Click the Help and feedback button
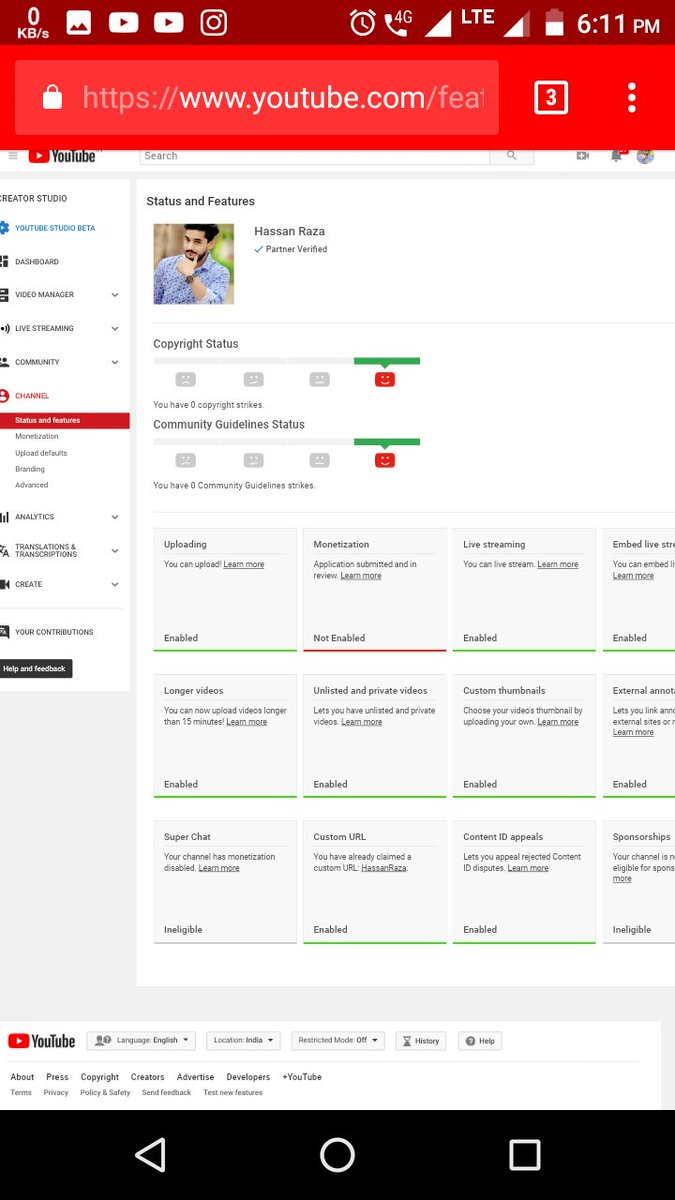The width and height of the screenshot is (675, 1200). pos(35,669)
